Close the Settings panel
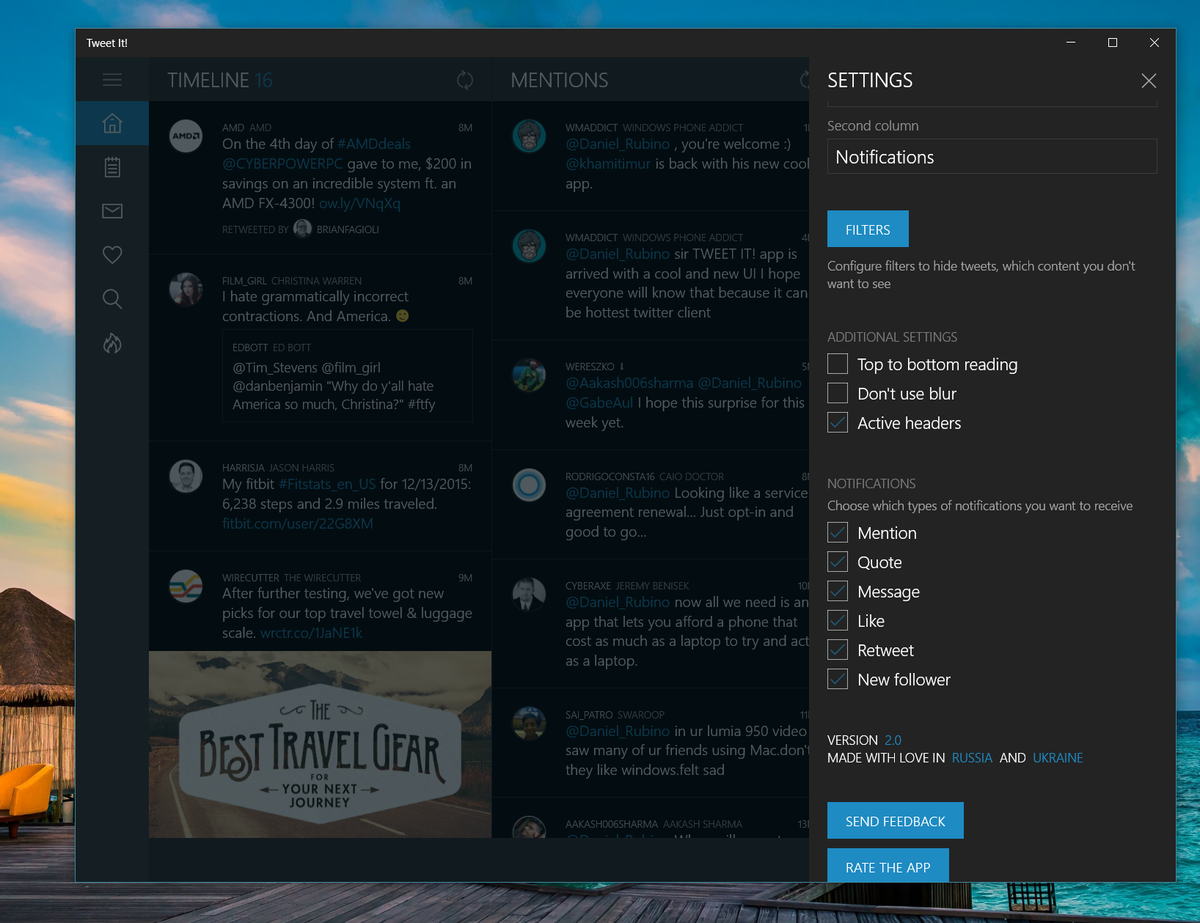The image size is (1200, 923). pyautogui.click(x=1148, y=80)
